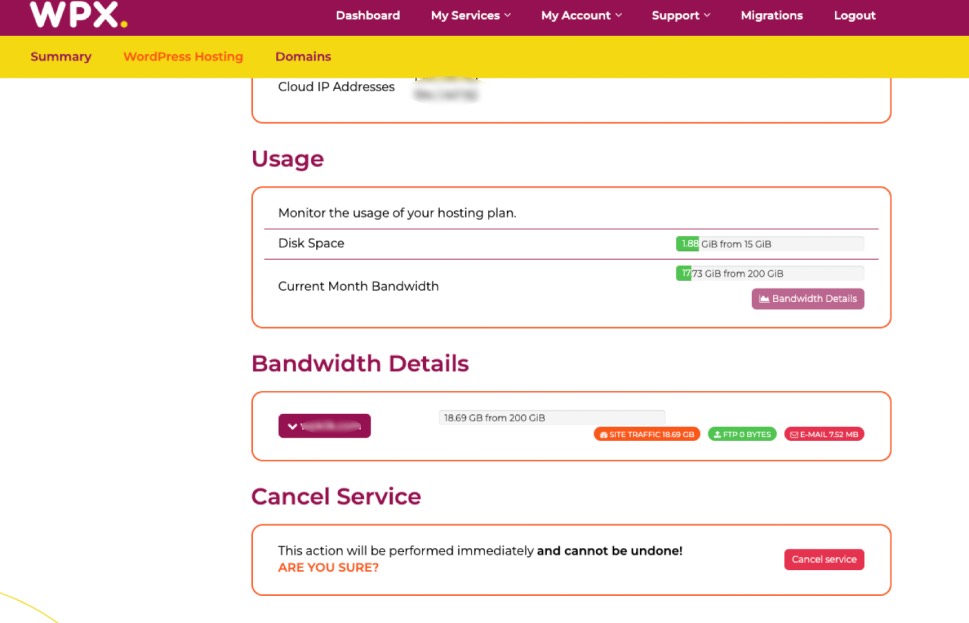Click the Site Traffic 18.69 GB badge
969x623 pixels.
pos(647,435)
